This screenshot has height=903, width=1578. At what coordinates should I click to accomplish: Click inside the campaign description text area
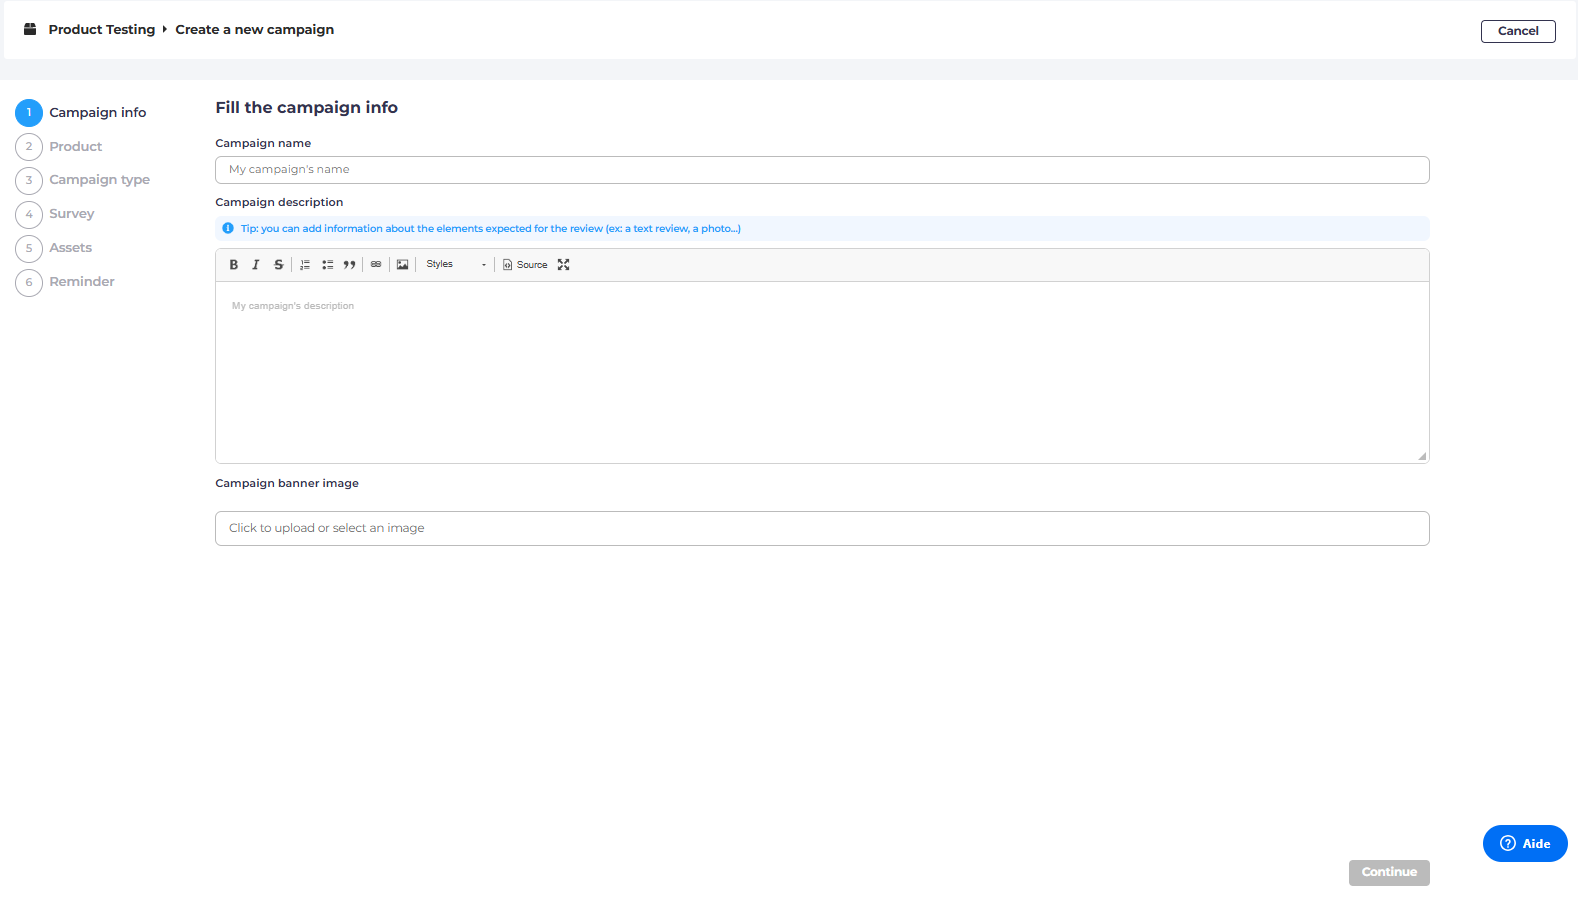tap(822, 372)
